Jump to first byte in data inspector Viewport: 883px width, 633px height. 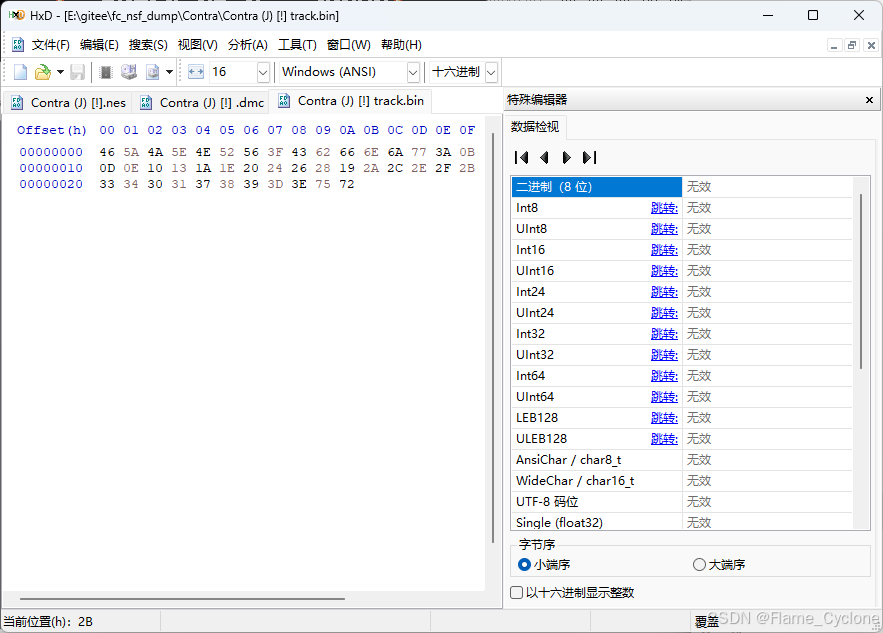pyautogui.click(x=521, y=158)
